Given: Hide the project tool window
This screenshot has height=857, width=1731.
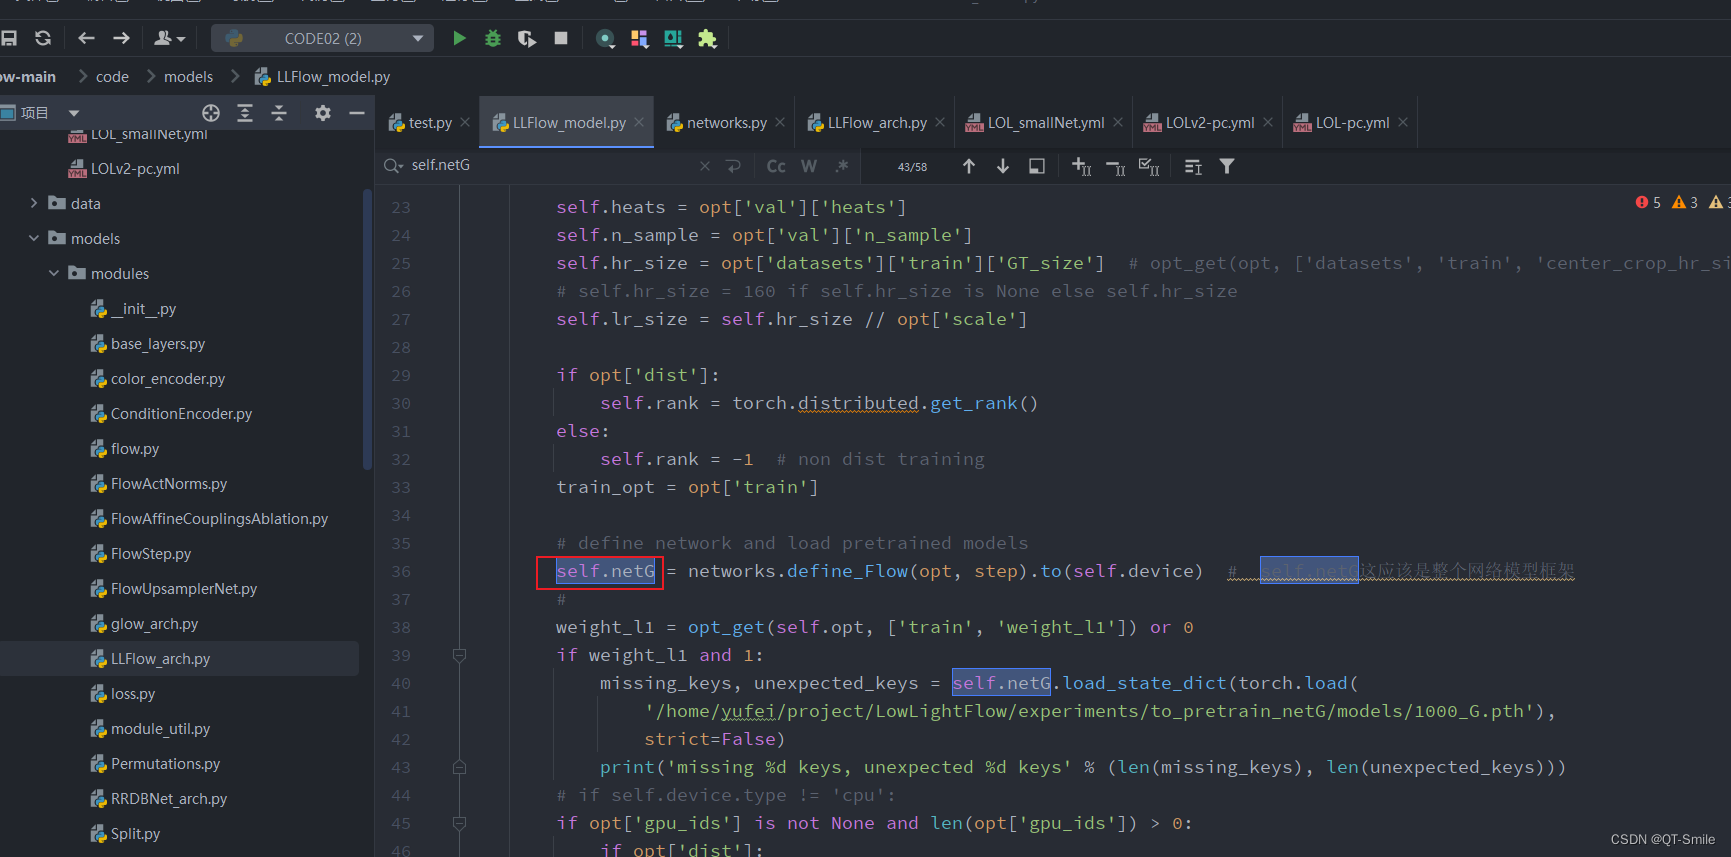Looking at the screenshot, I should [x=356, y=113].
